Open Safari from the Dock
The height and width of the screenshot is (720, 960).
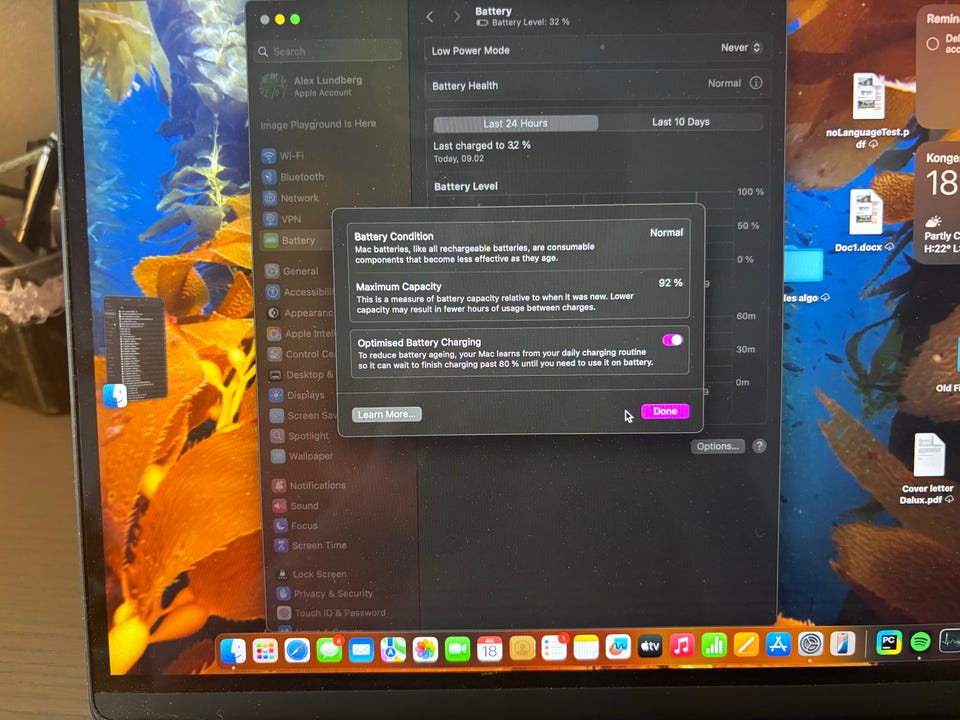coord(297,650)
